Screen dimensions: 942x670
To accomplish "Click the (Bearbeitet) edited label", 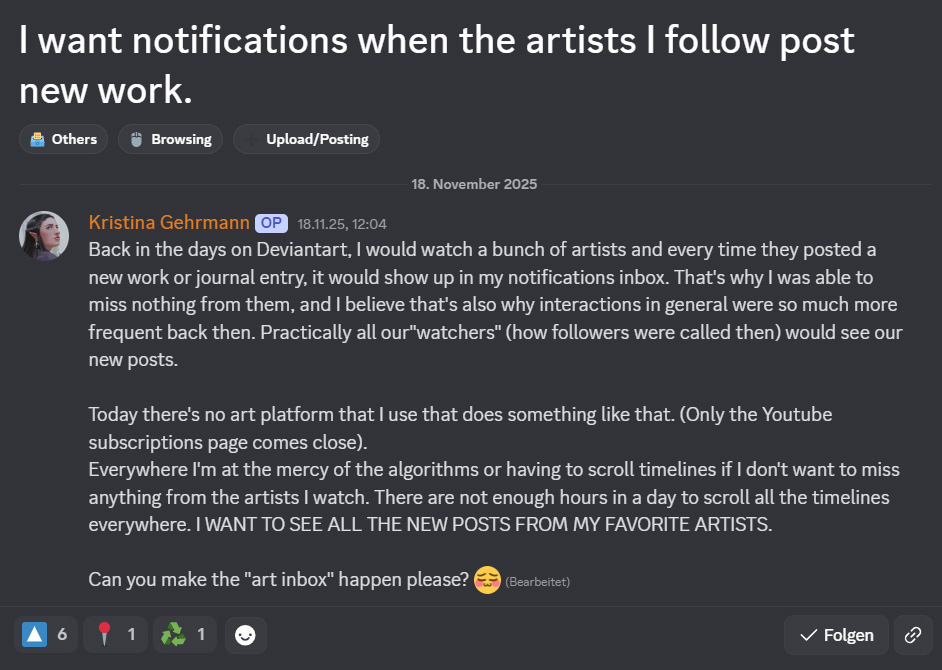I will (x=538, y=581).
